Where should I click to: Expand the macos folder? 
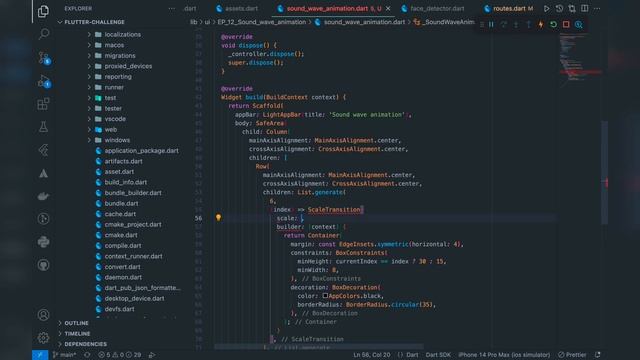coord(114,45)
